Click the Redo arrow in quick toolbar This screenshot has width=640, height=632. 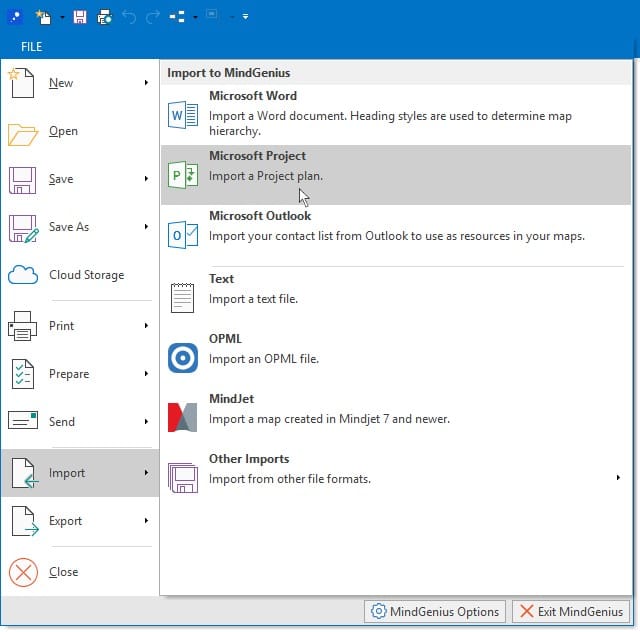pyautogui.click(x=153, y=17)
